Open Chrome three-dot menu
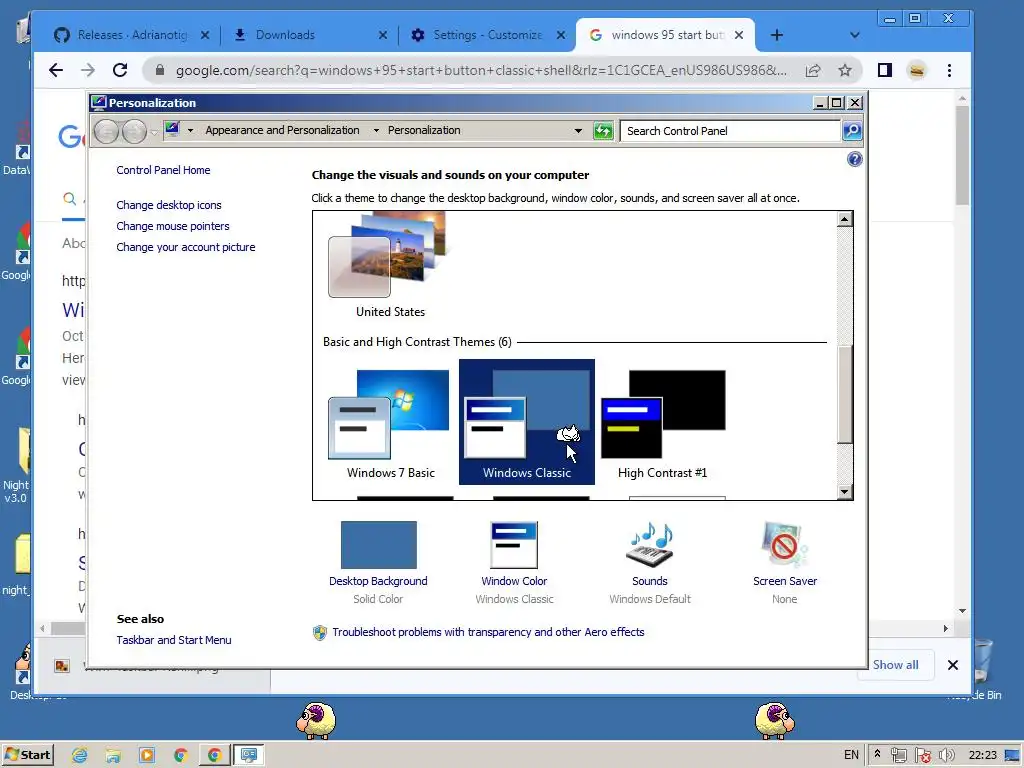This screenshot has width=1024, height=768. point(949,71)
